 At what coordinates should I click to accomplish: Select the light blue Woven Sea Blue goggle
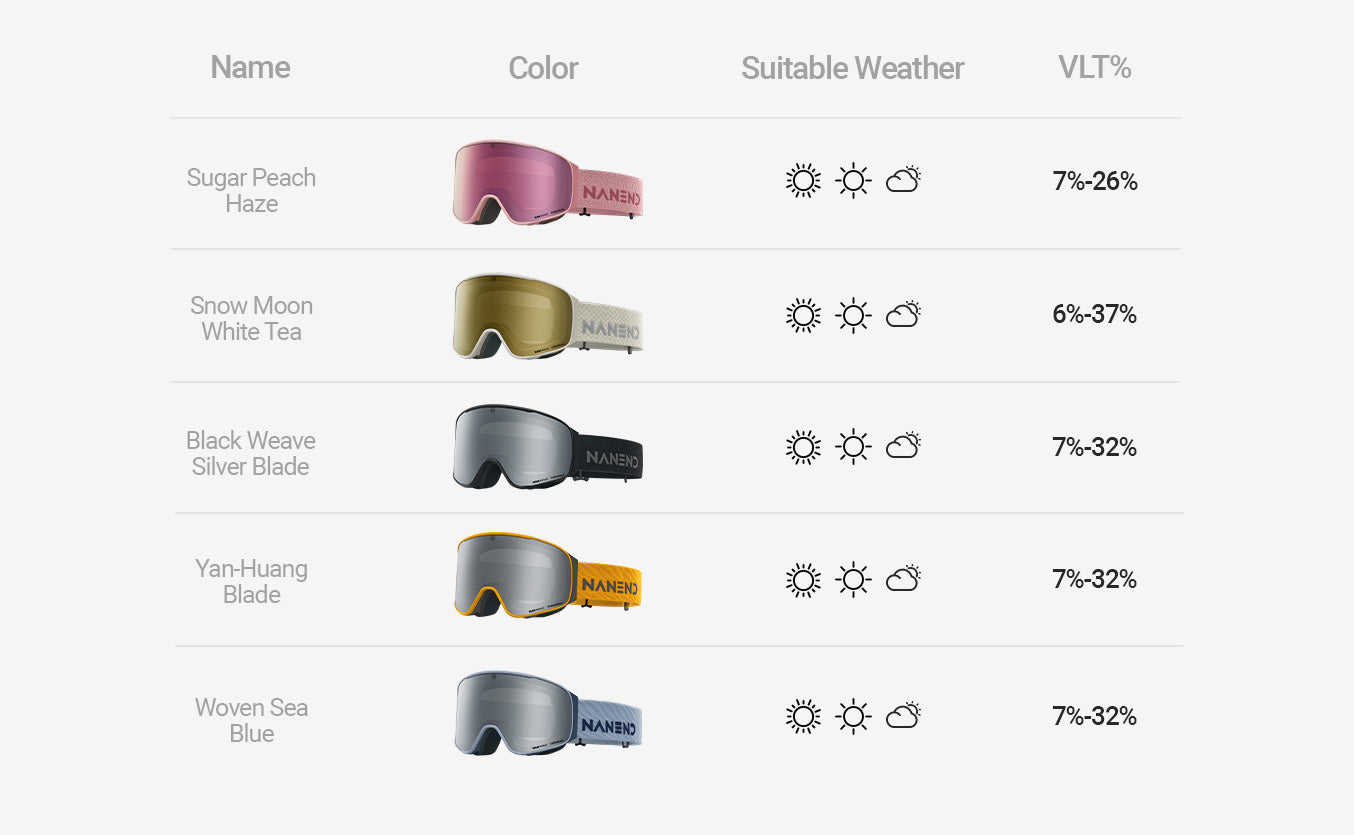[x=547, y=712]
